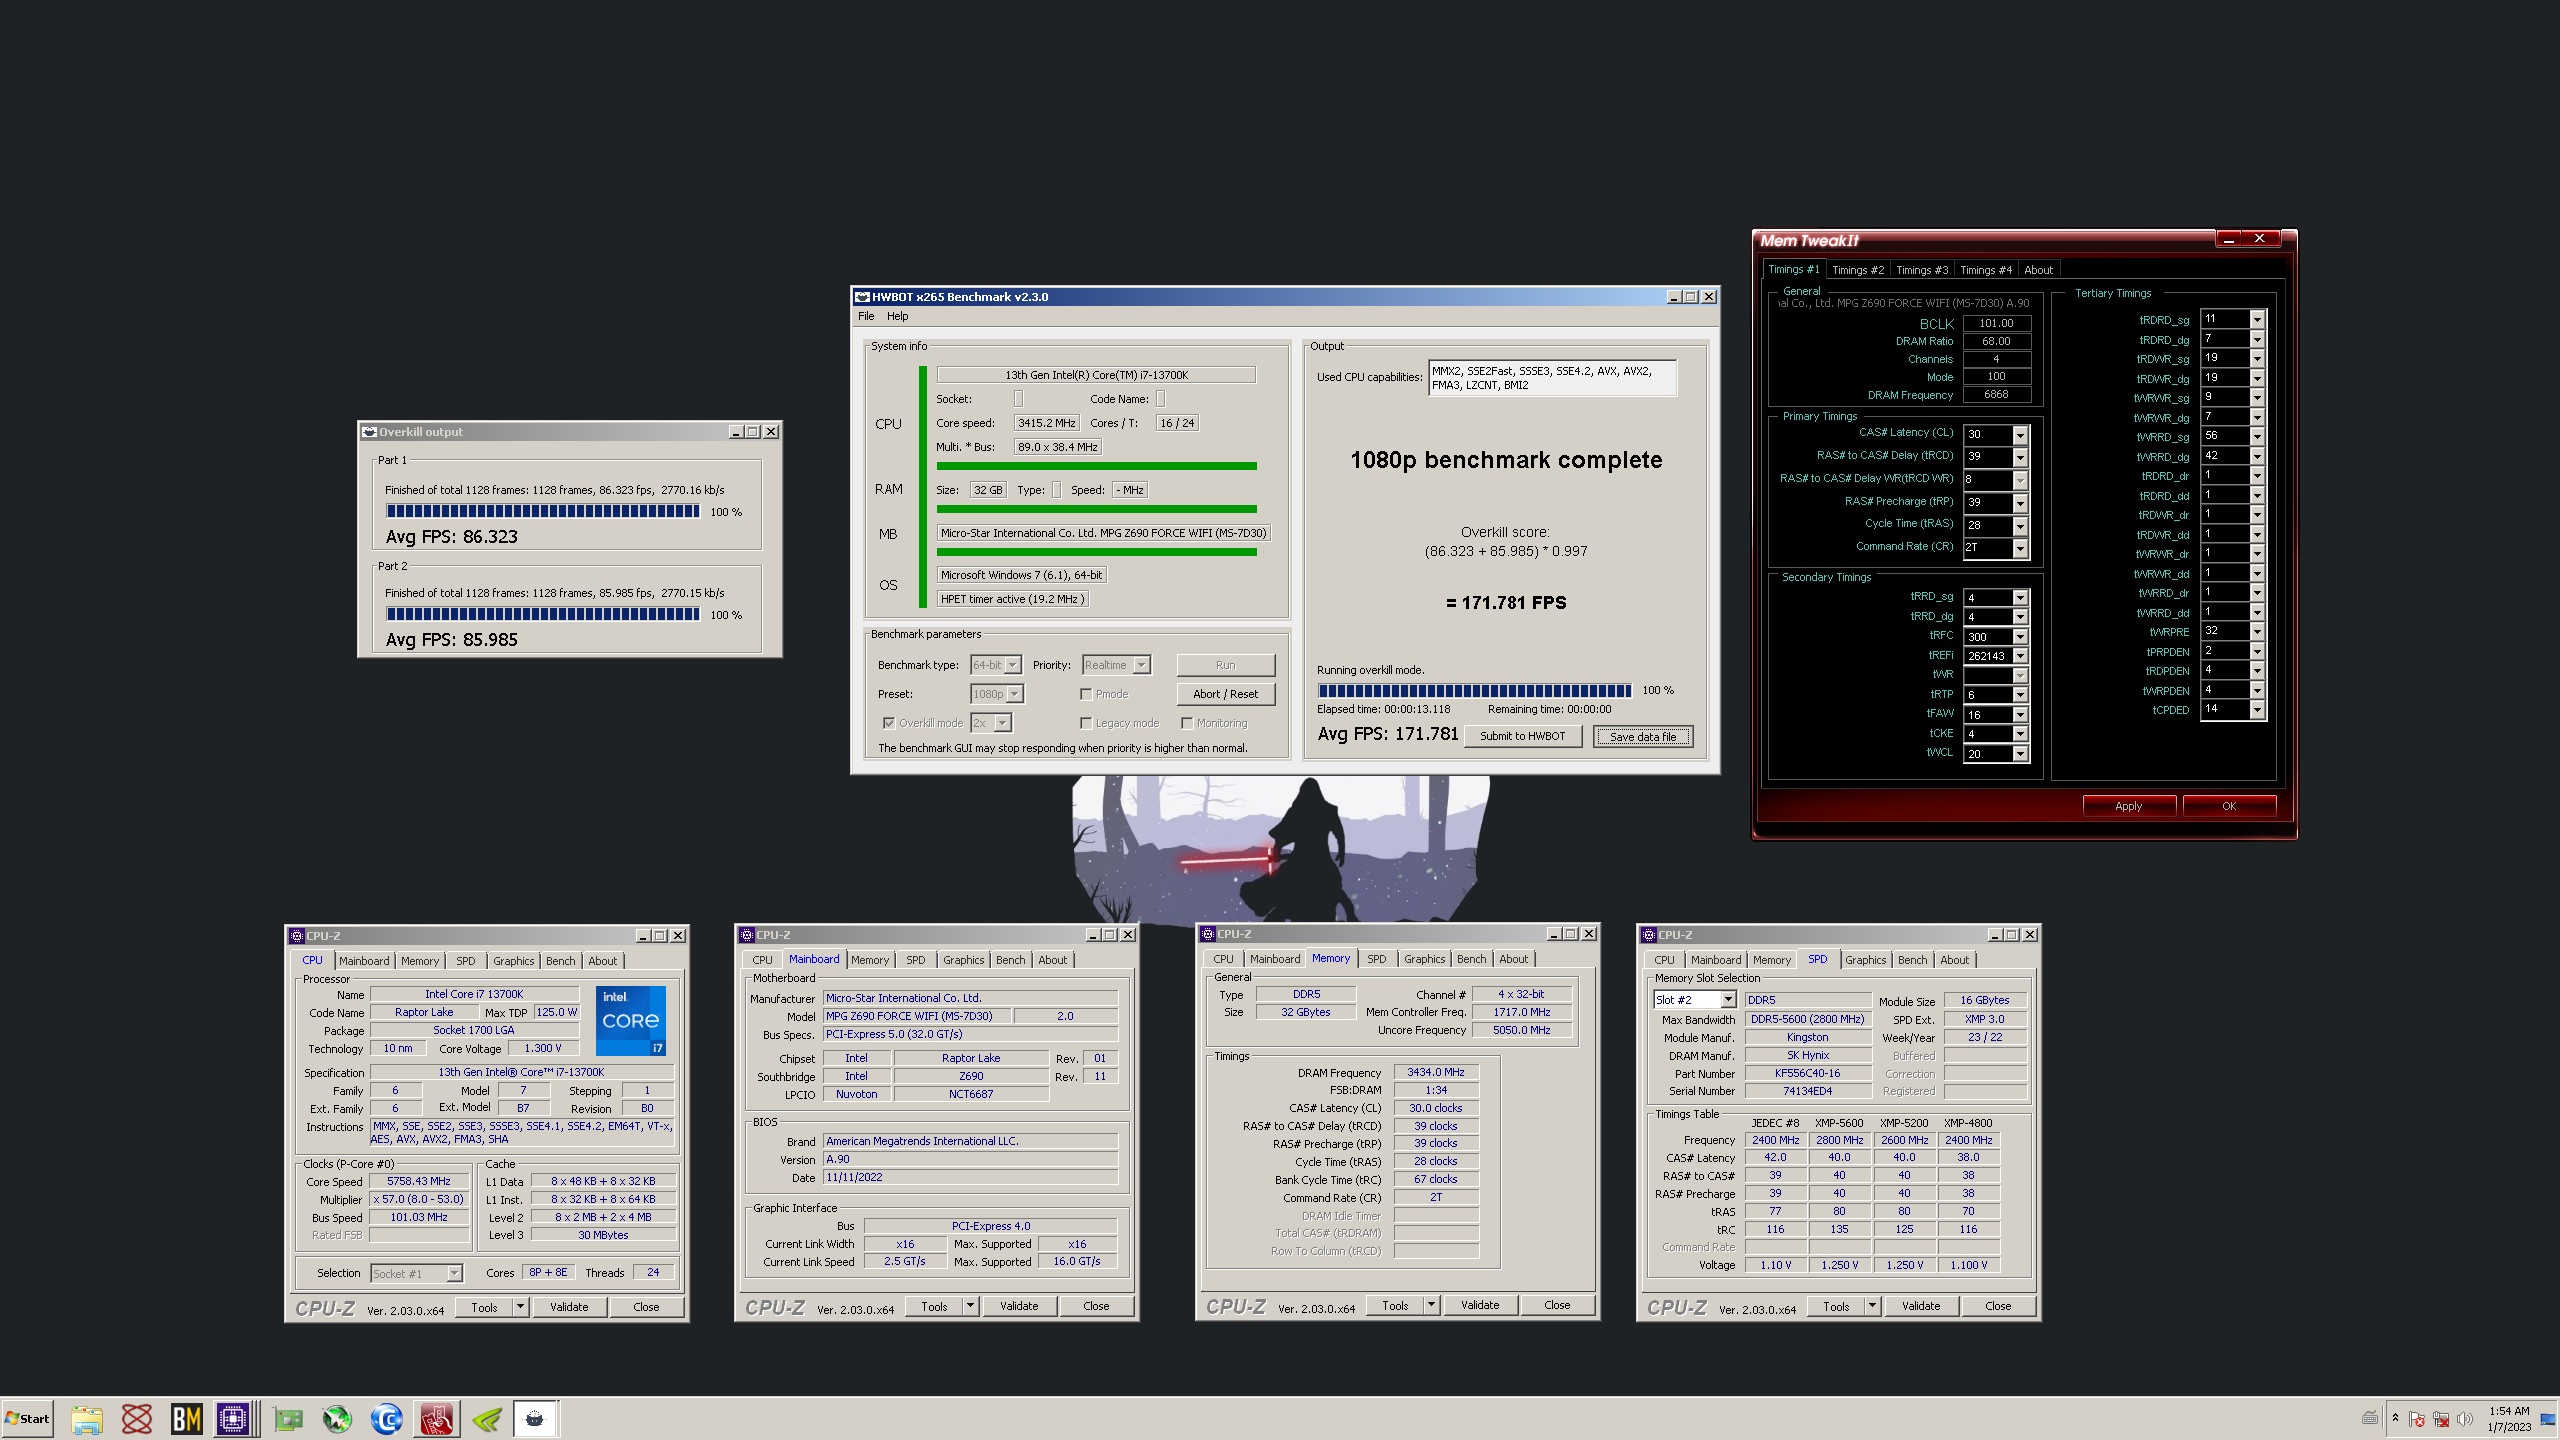Open the tRFC value dropdown
The image size is (2560, 1440).
click(2020, 636)
